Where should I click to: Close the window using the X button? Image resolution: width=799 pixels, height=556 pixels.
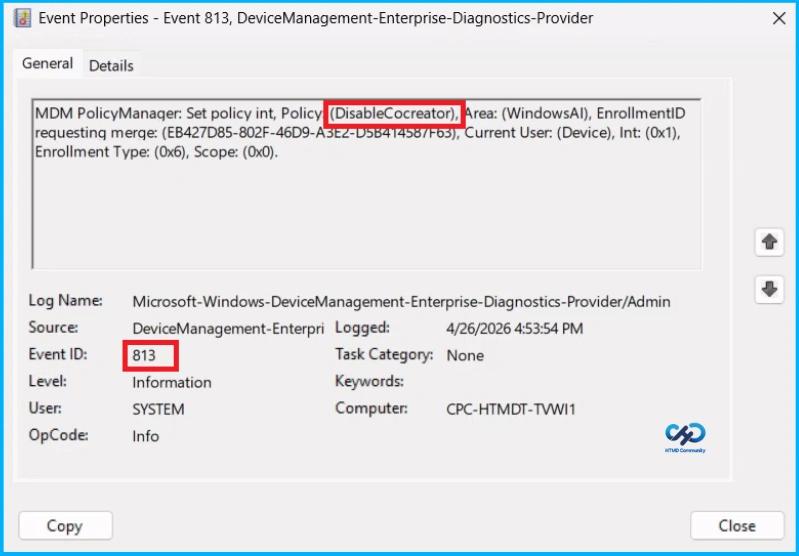pos(779,19)
